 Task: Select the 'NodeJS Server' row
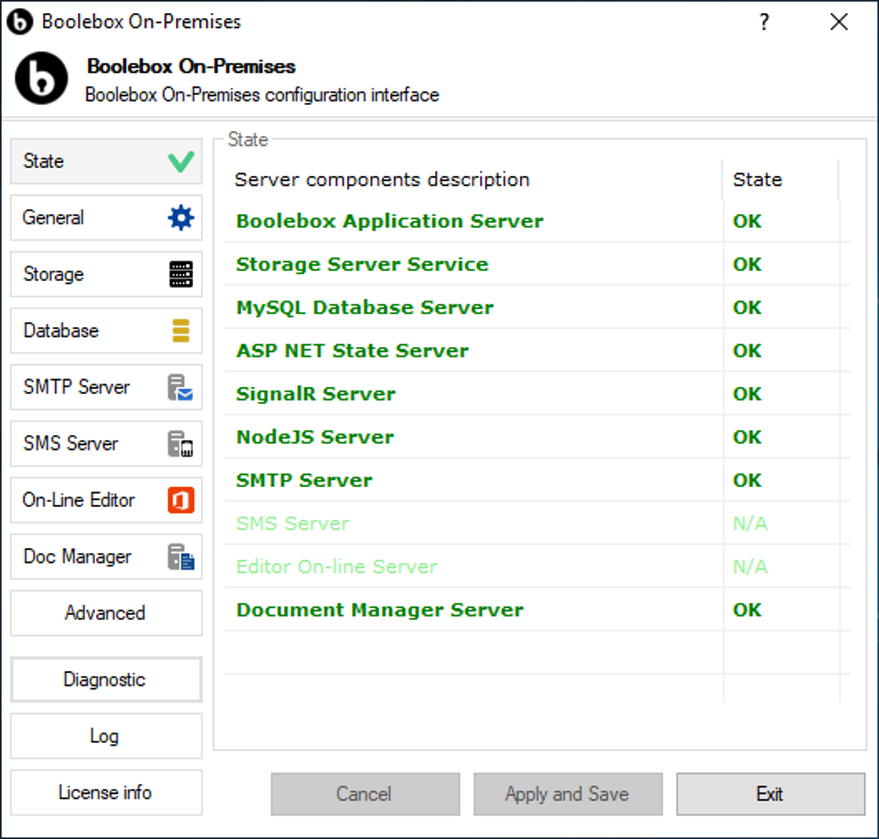point(537,437)
